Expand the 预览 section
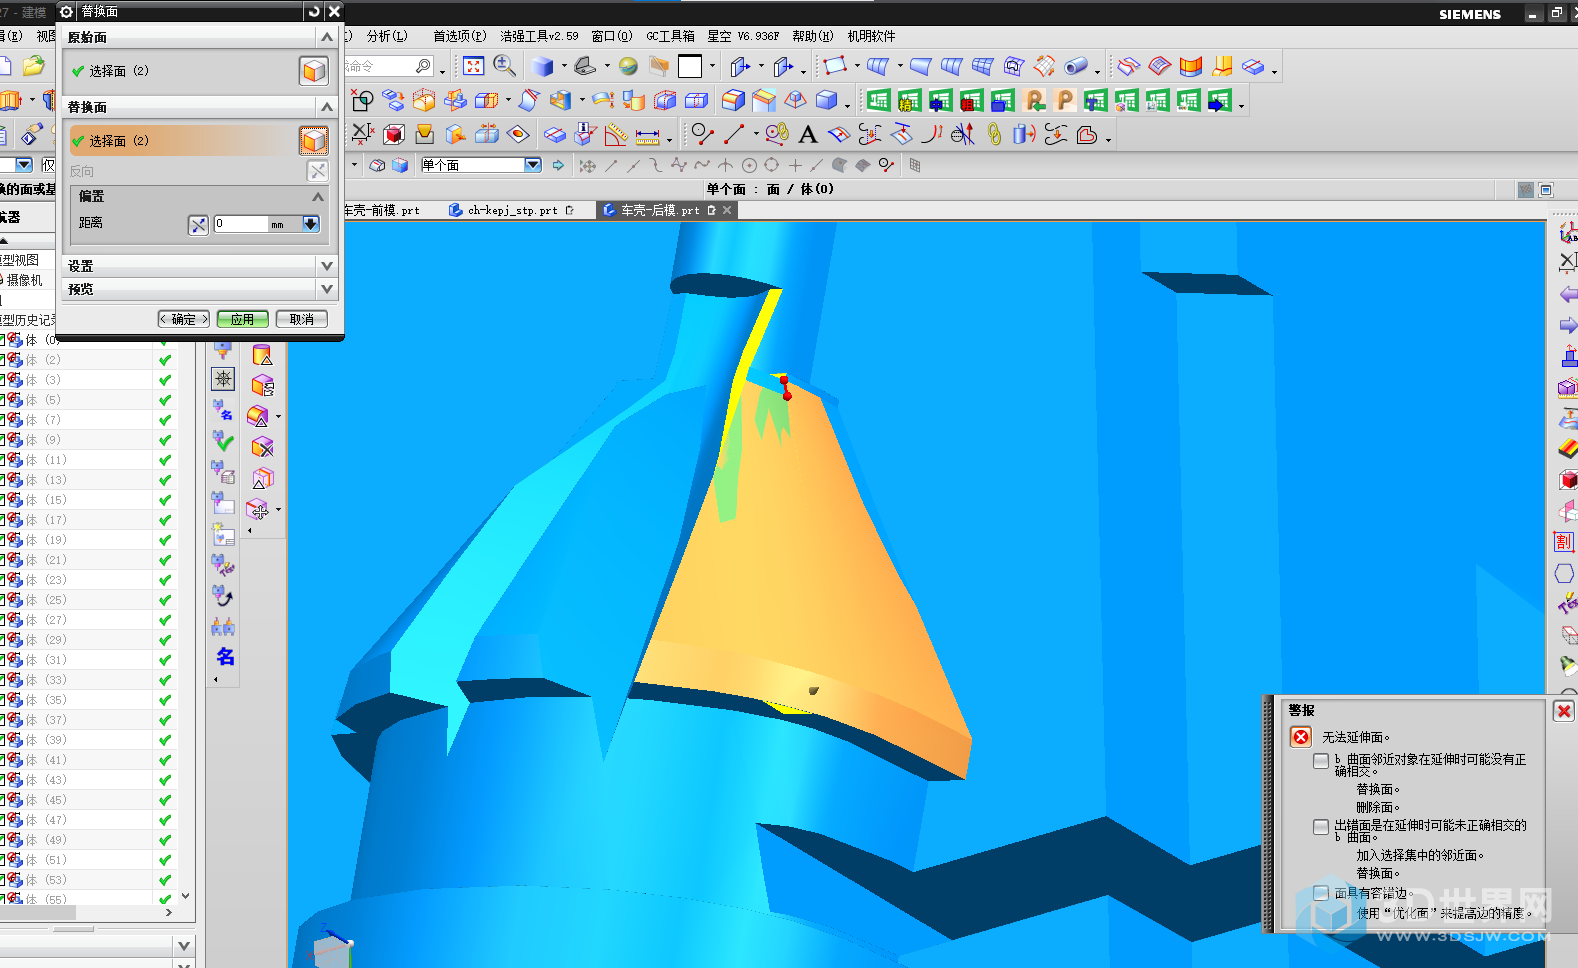Image resolution: width=1578 pixels, height=968 pixels. click(x=326, y=289)
